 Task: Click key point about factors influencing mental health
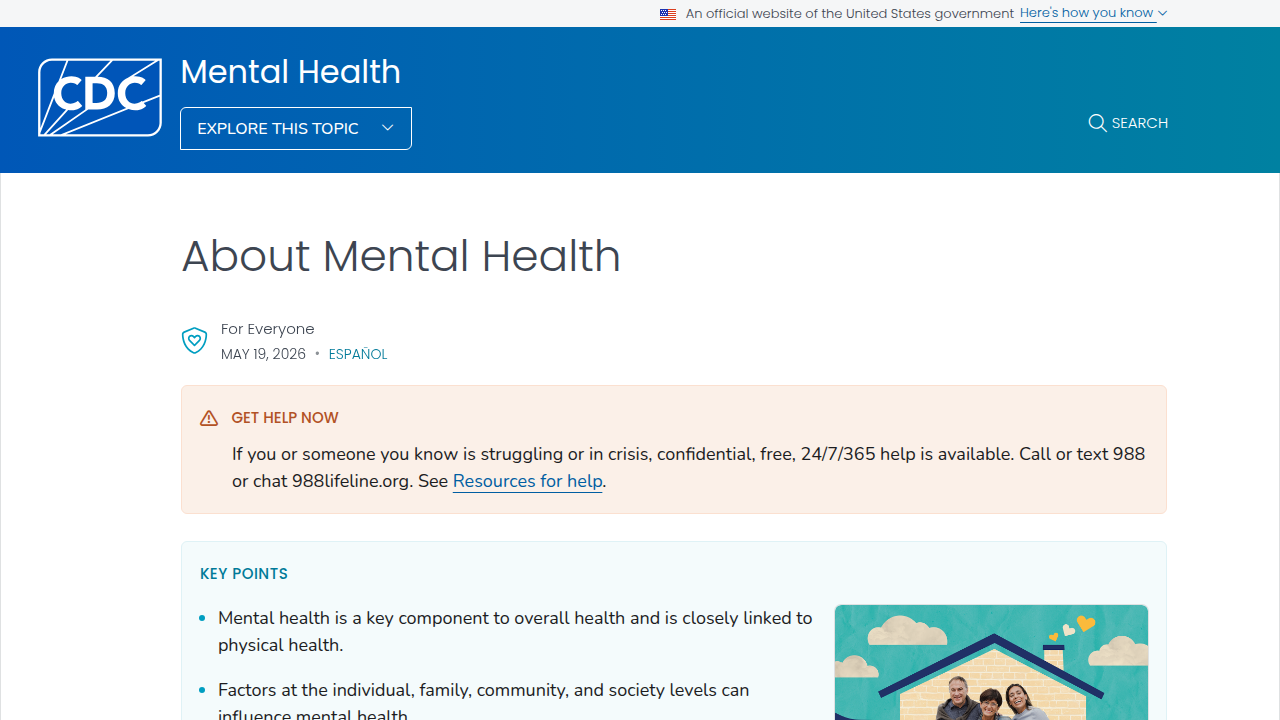point(483,702)
